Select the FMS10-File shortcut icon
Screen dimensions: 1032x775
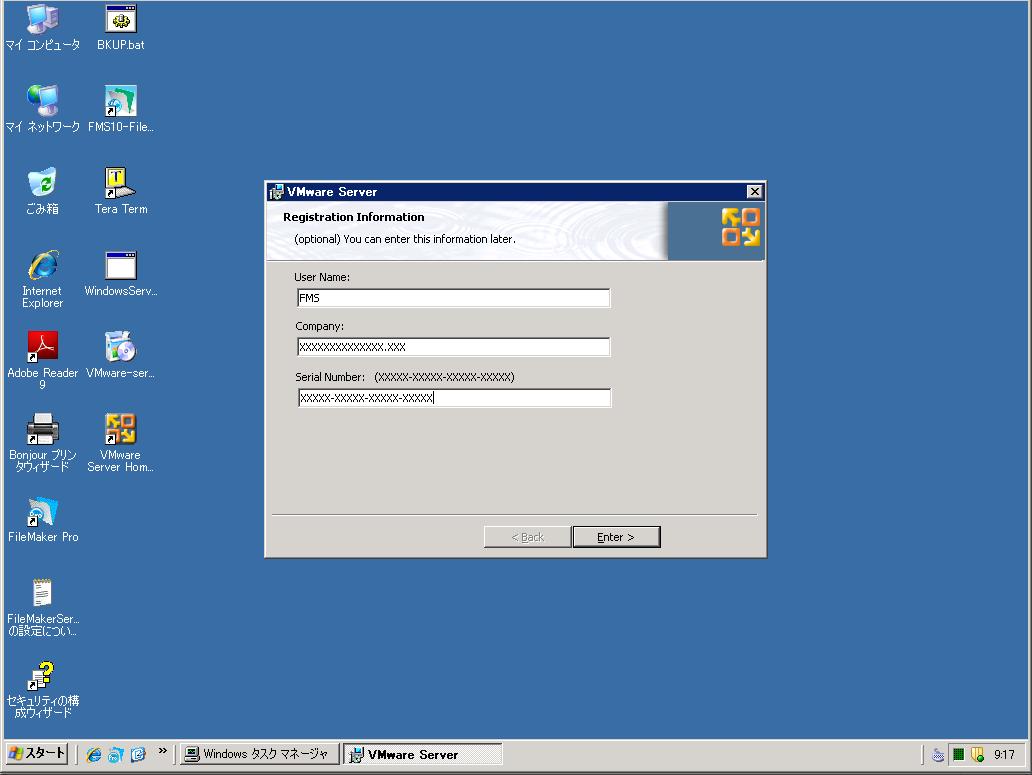(120, 109)
